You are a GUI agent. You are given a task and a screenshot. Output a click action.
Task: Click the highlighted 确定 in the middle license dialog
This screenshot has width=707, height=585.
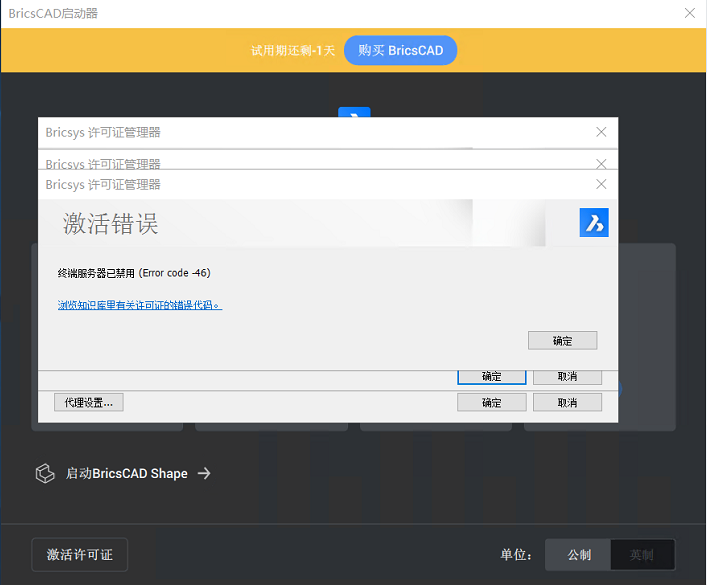pyautogui.click(x=491, y=377)
